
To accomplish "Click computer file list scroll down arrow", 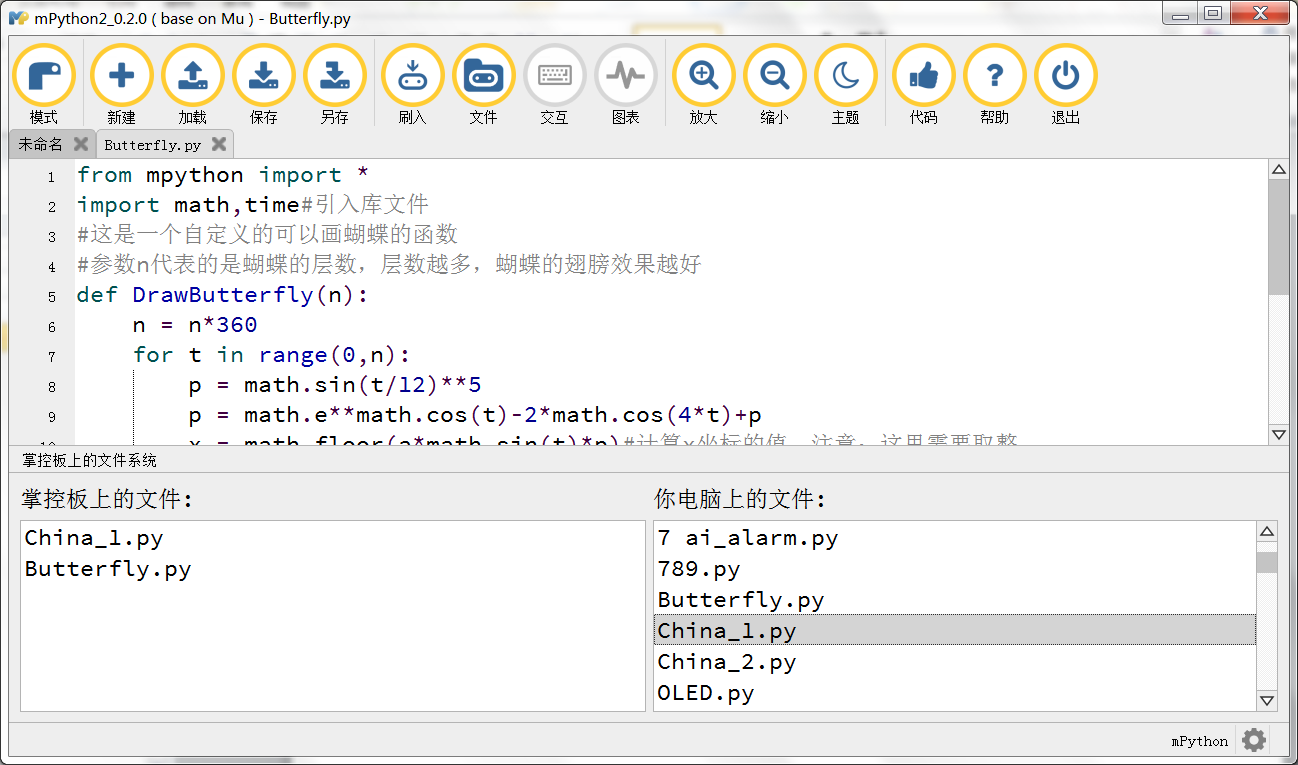I will tap(1267, 701).
